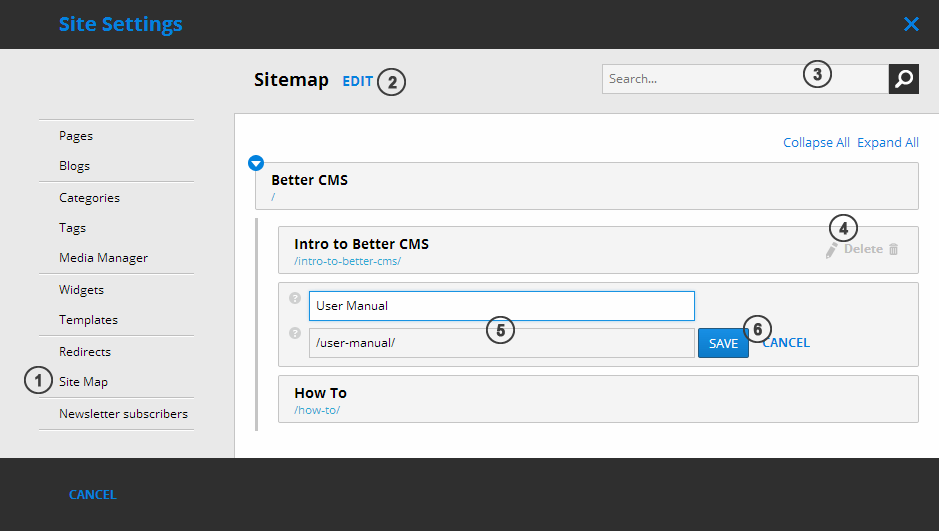This screenshot has height=531, width=939.
Task: Click the /intro-to-better-cms/ URL text
Action: [347, 261]
